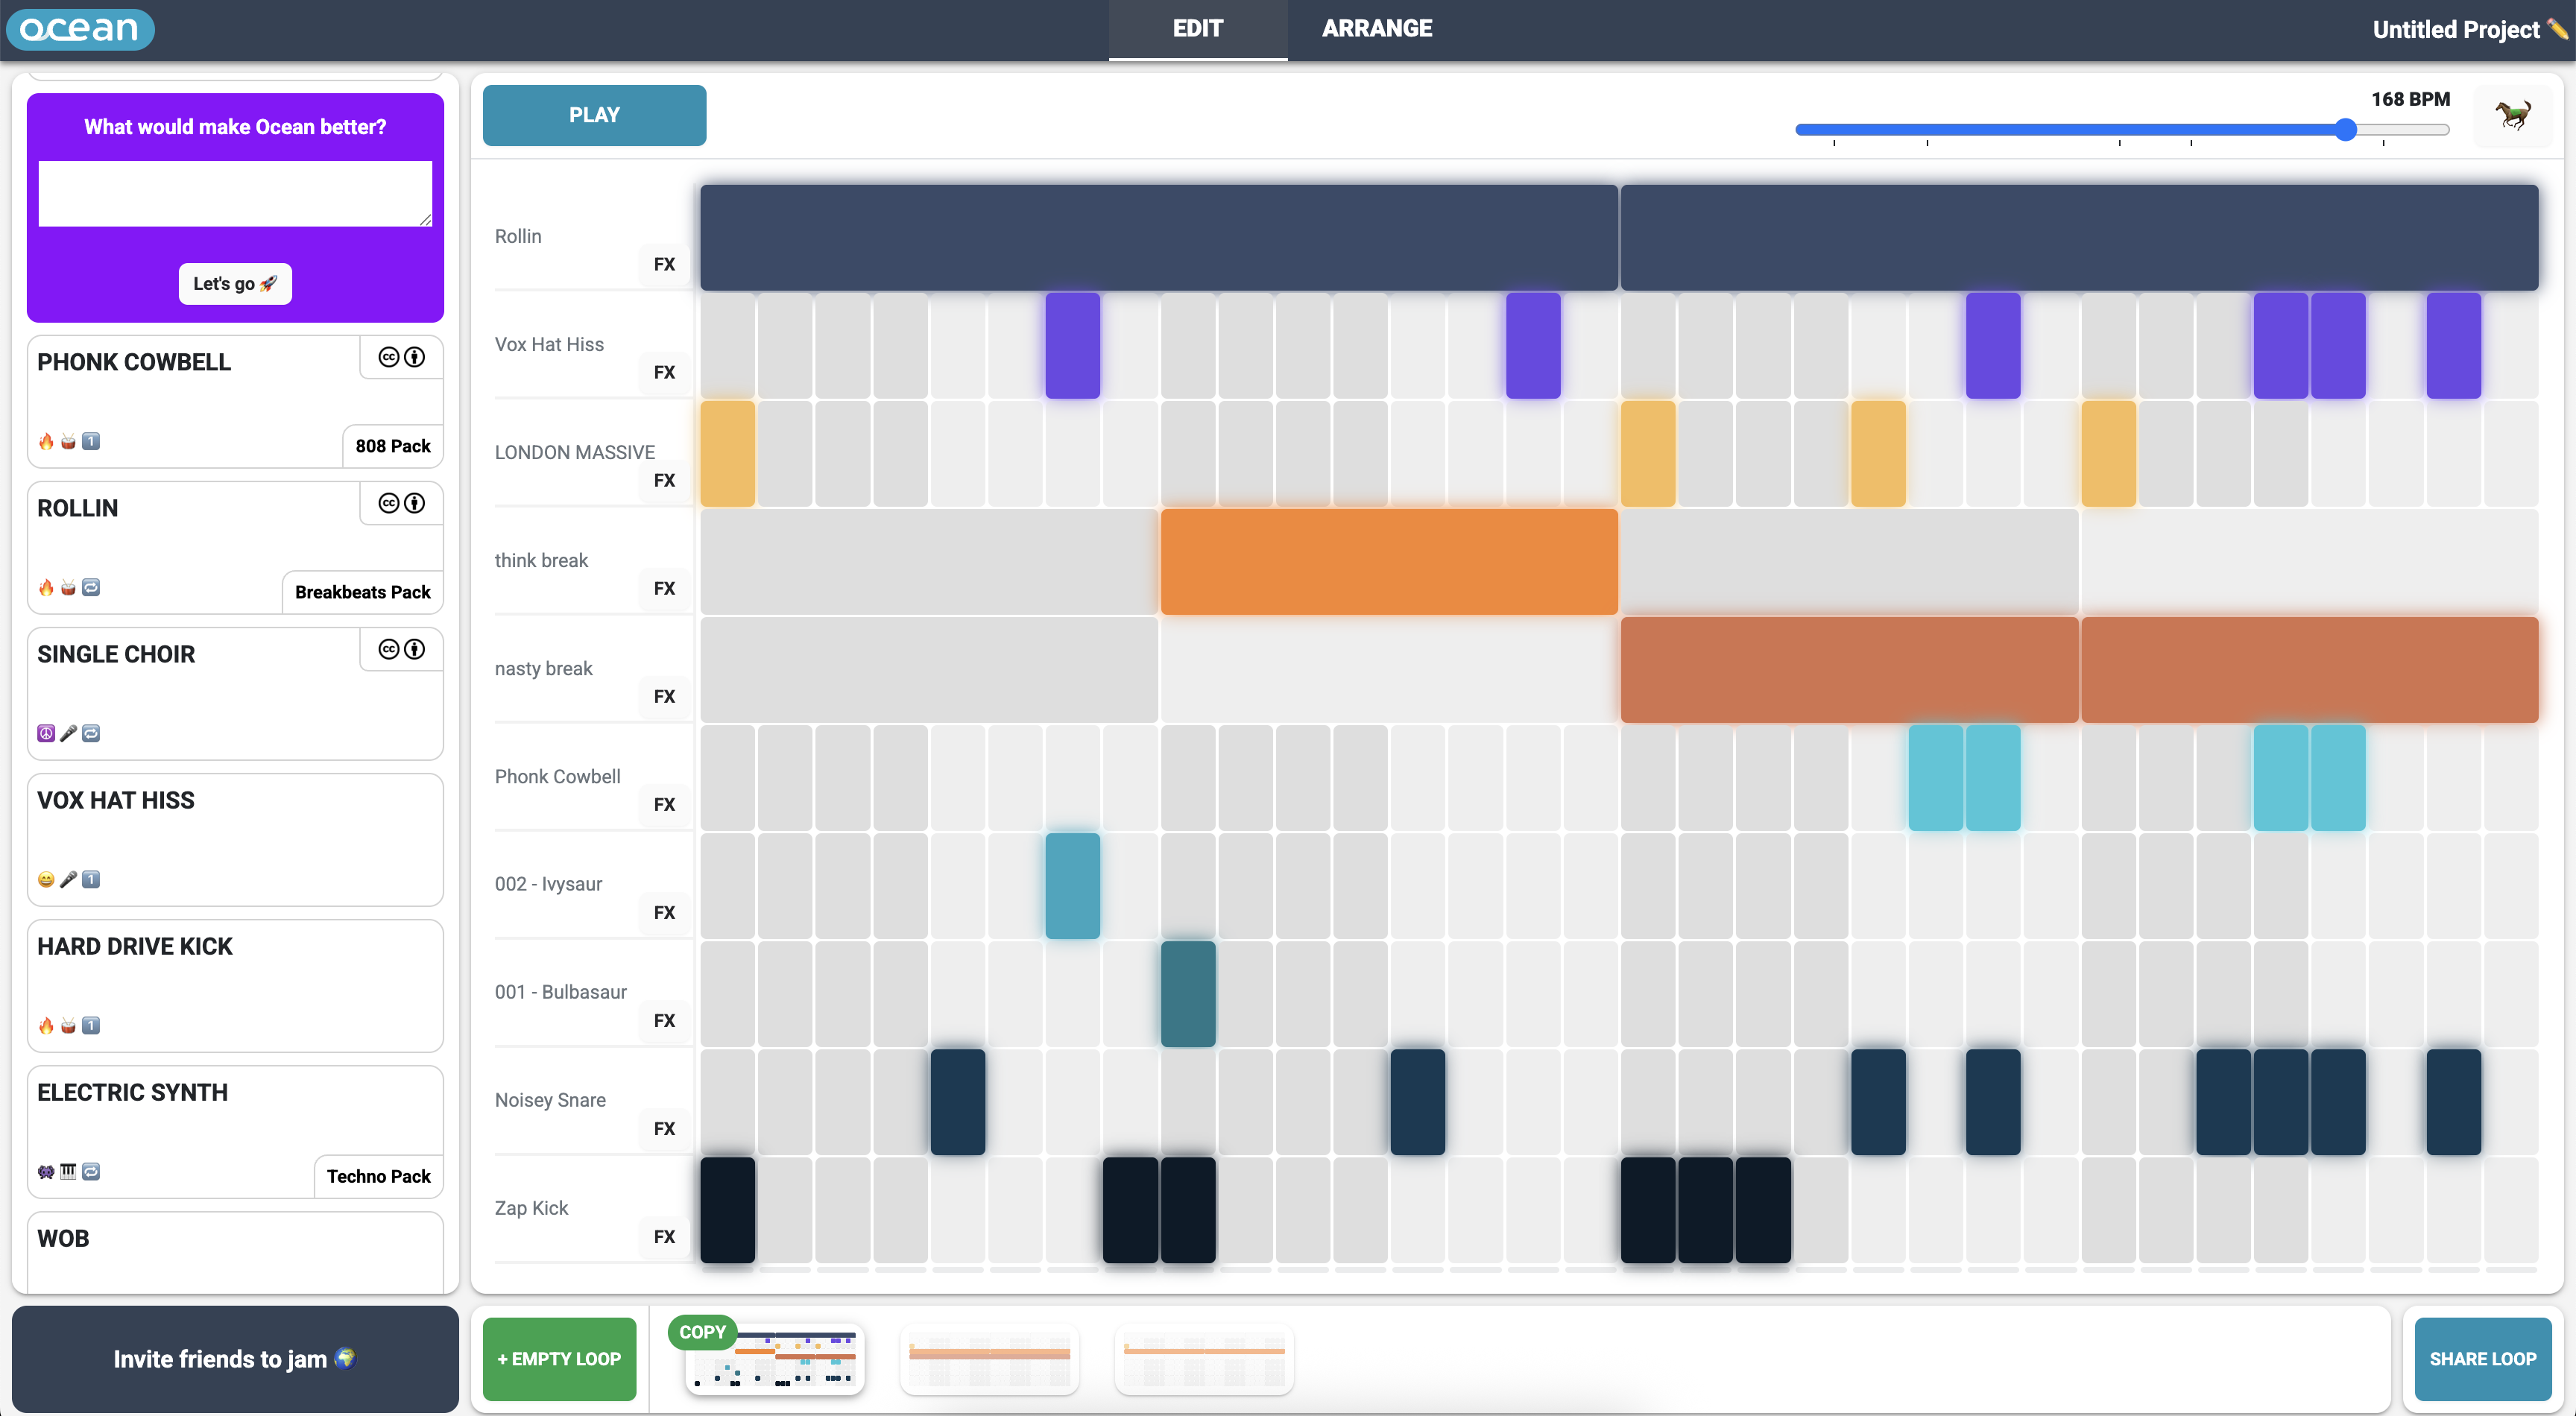This screenshot has height=1416, width=2576.
Task: Toggle the first Zap Kick step off
Action: pyautogui.click(x=728, y=1210)
